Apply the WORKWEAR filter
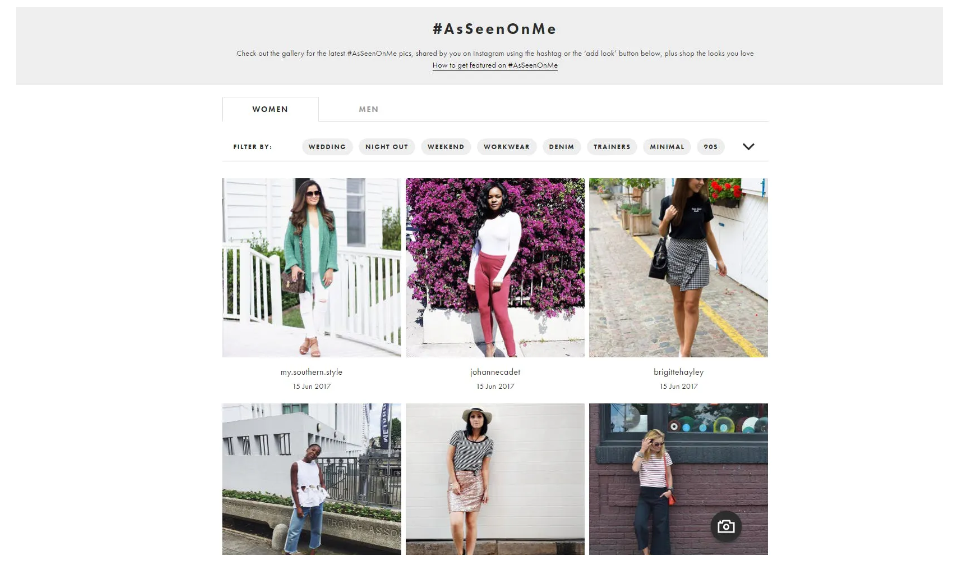 click(507, 146)
